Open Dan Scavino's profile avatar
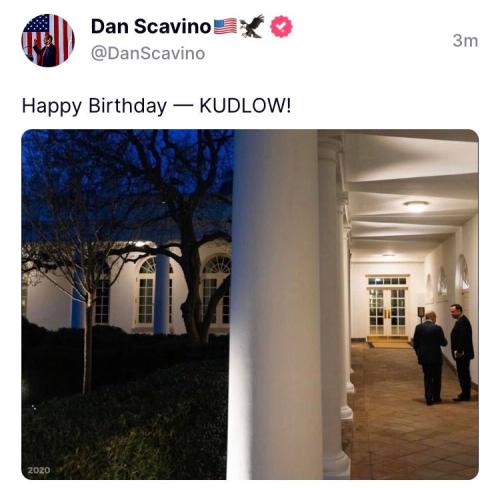Screen dimensions: 500x492 [48, 40]
